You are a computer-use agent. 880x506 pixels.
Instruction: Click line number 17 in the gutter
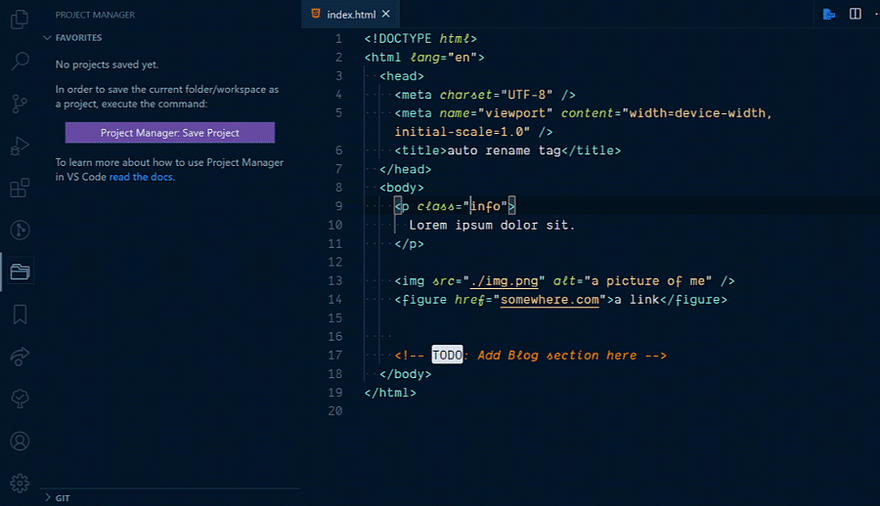(335, 355)
